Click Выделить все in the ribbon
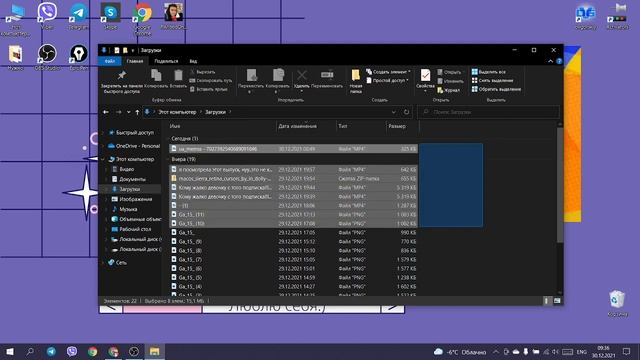The height and width of the screenshot is (360, 640). (x=489, y=72)
